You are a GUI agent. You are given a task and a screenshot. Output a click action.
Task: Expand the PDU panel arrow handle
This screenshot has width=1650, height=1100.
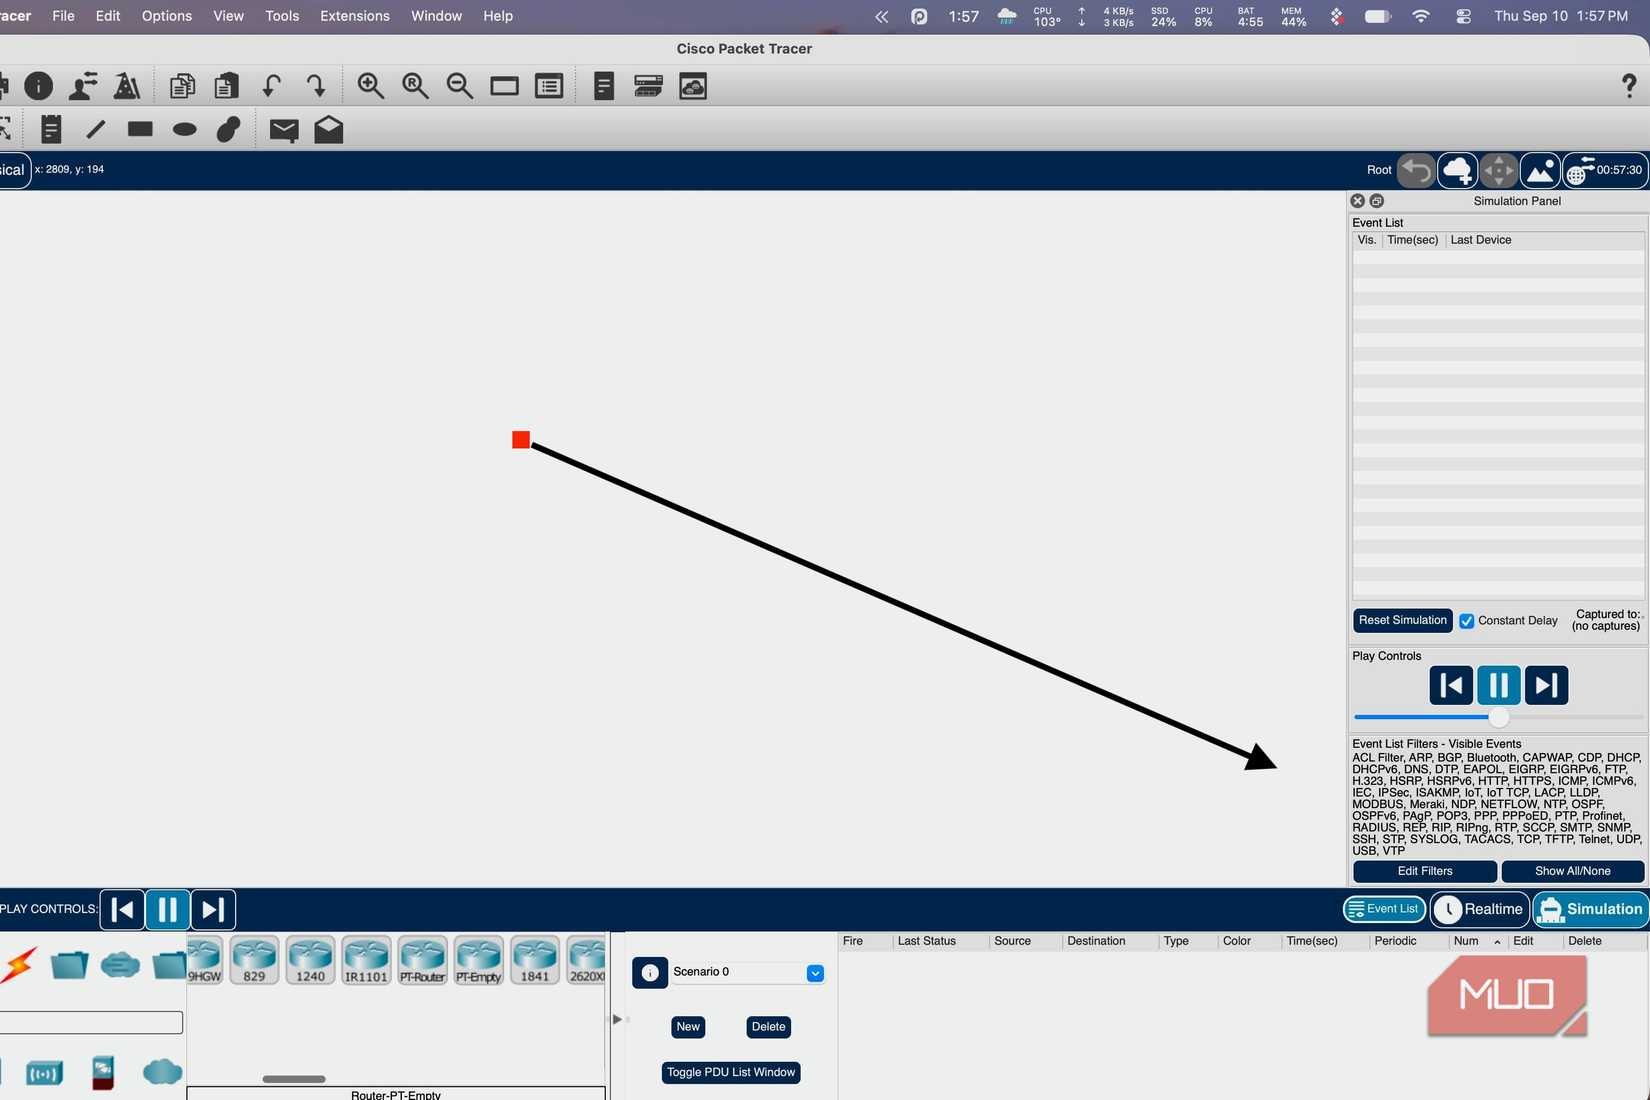(617, 1019)
